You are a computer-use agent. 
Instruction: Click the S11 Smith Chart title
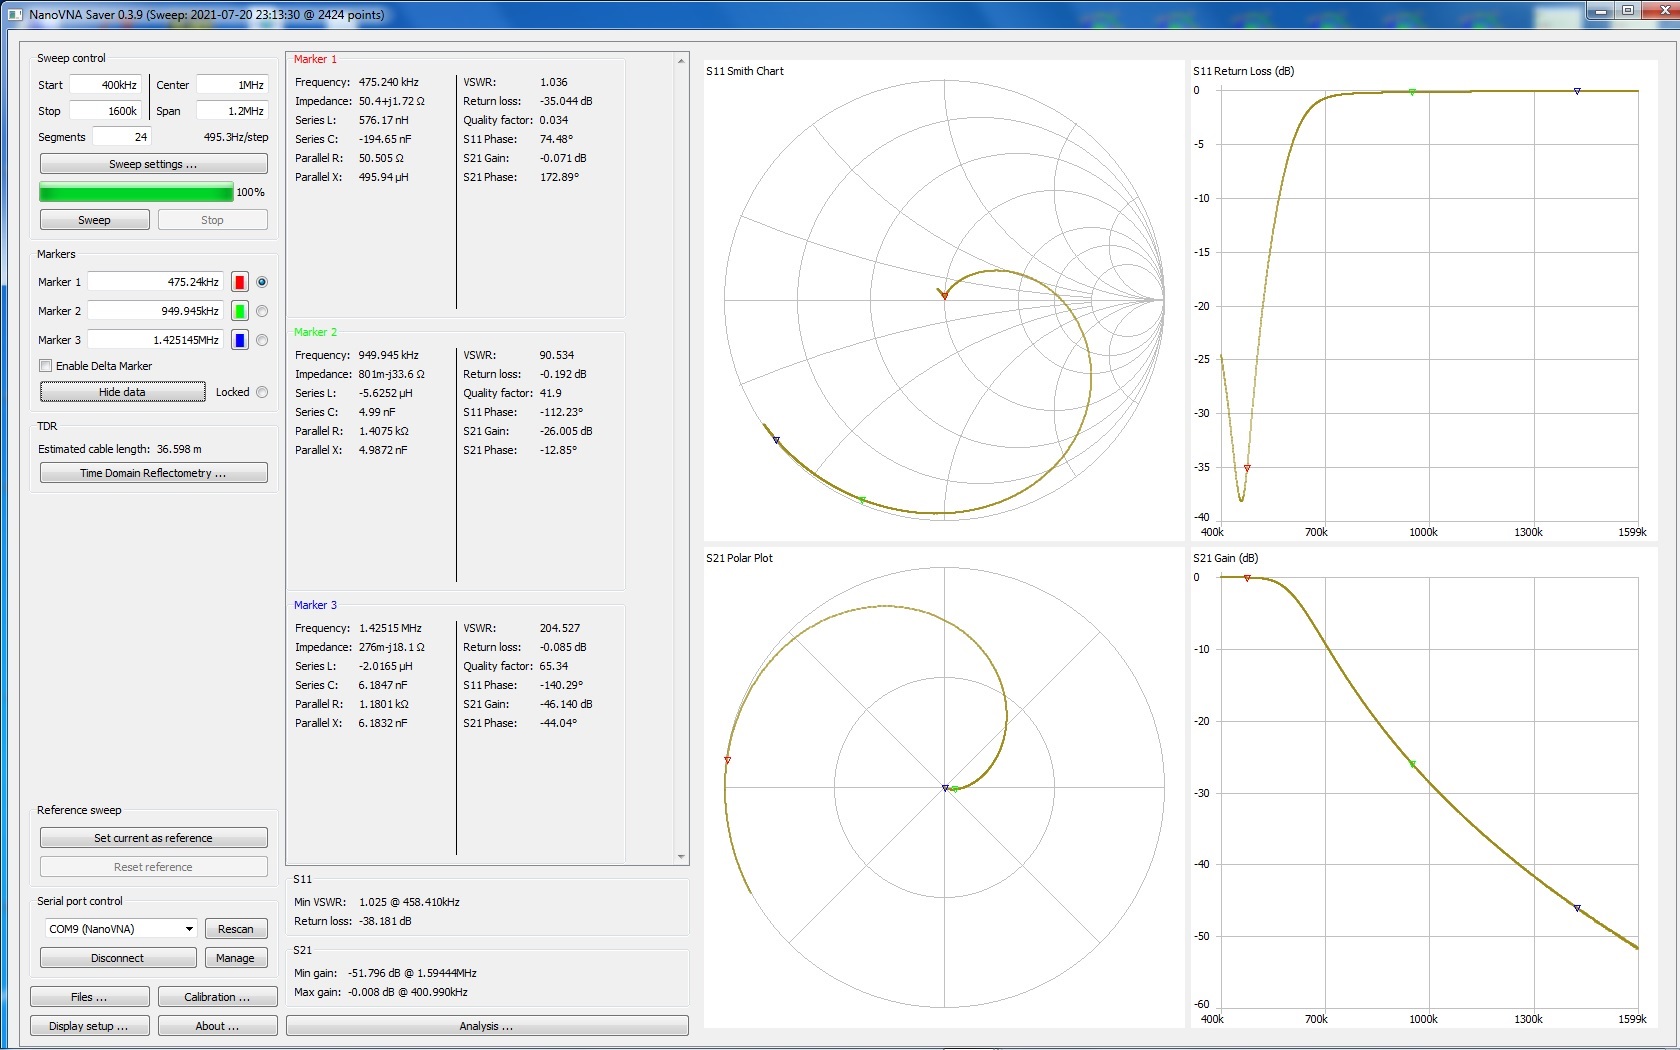click(x=745, y=71)
